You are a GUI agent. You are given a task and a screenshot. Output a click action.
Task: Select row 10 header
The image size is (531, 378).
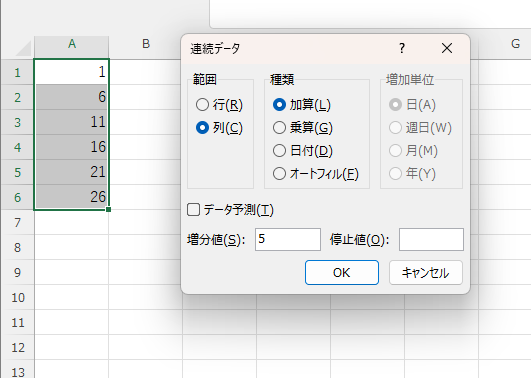point(18,298)
